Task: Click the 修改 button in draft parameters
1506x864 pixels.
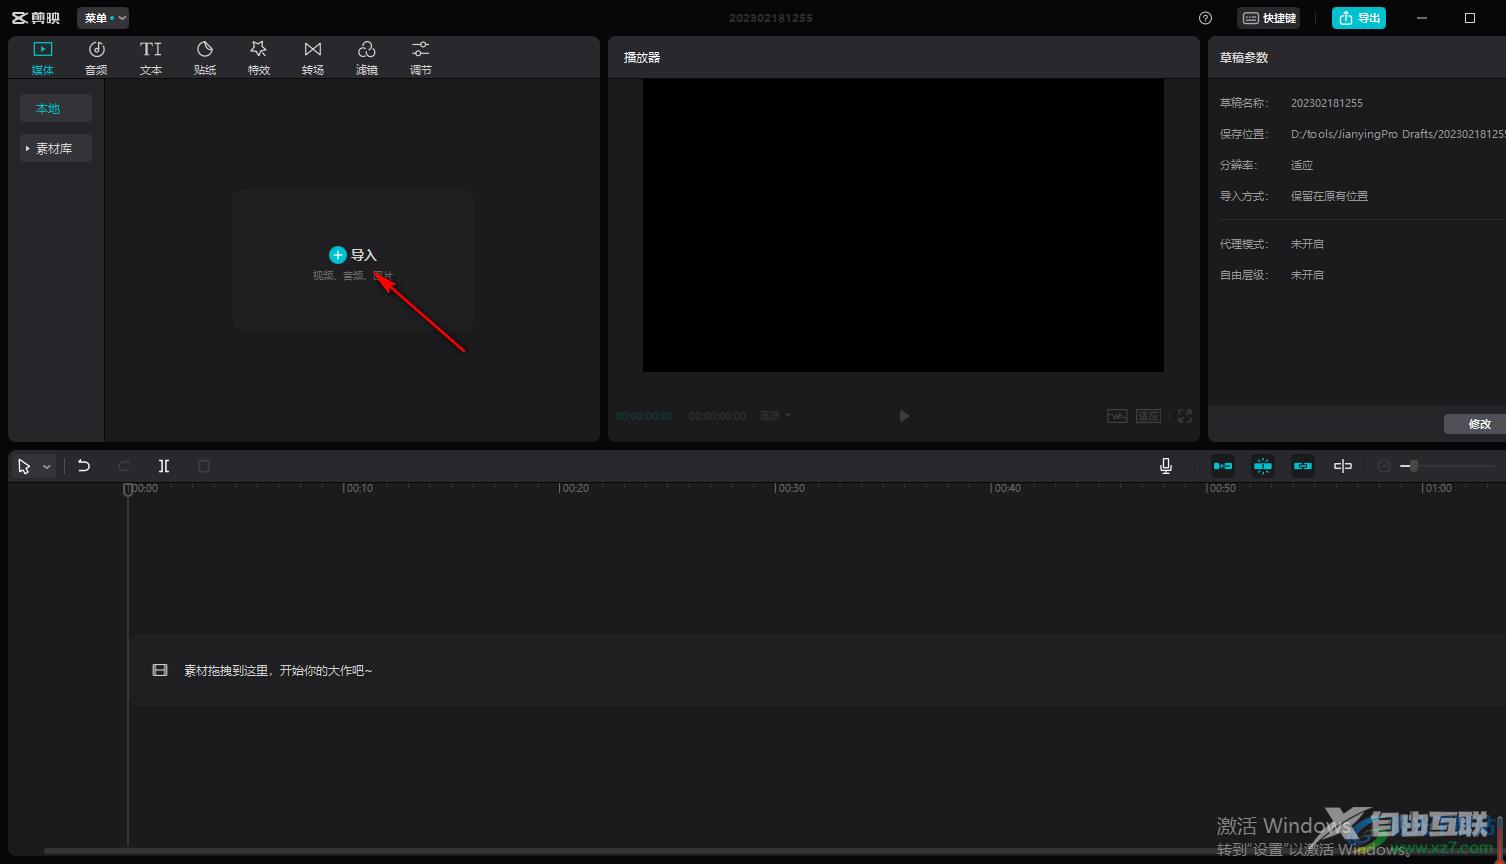Action: point(1475,424)
